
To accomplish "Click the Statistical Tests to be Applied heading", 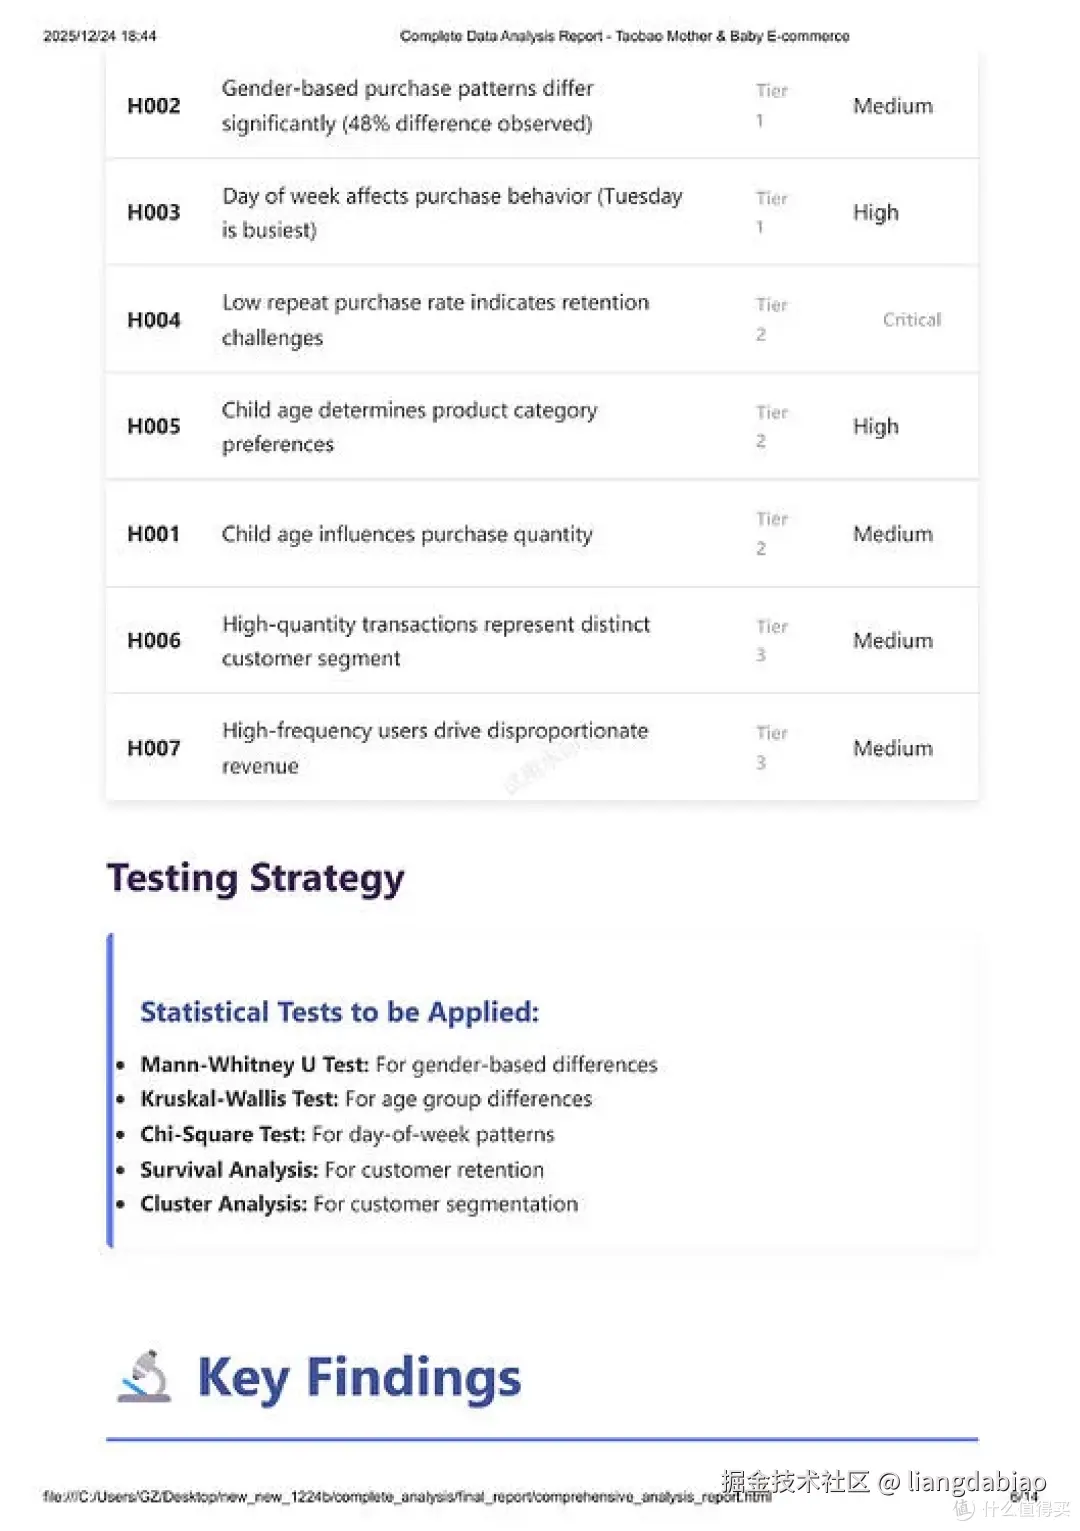I will click(339, 1012).
